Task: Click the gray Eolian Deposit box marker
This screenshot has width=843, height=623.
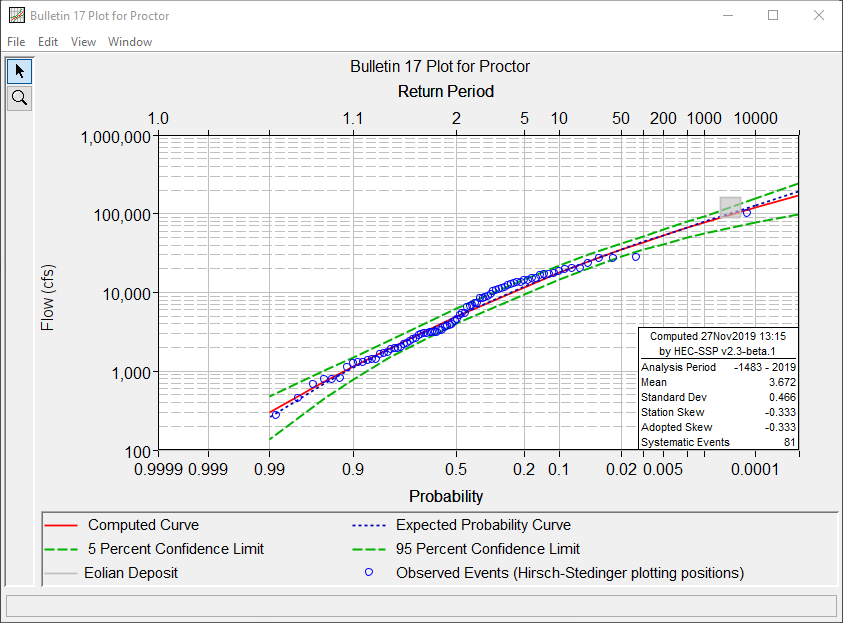Action: click(730, 207)
